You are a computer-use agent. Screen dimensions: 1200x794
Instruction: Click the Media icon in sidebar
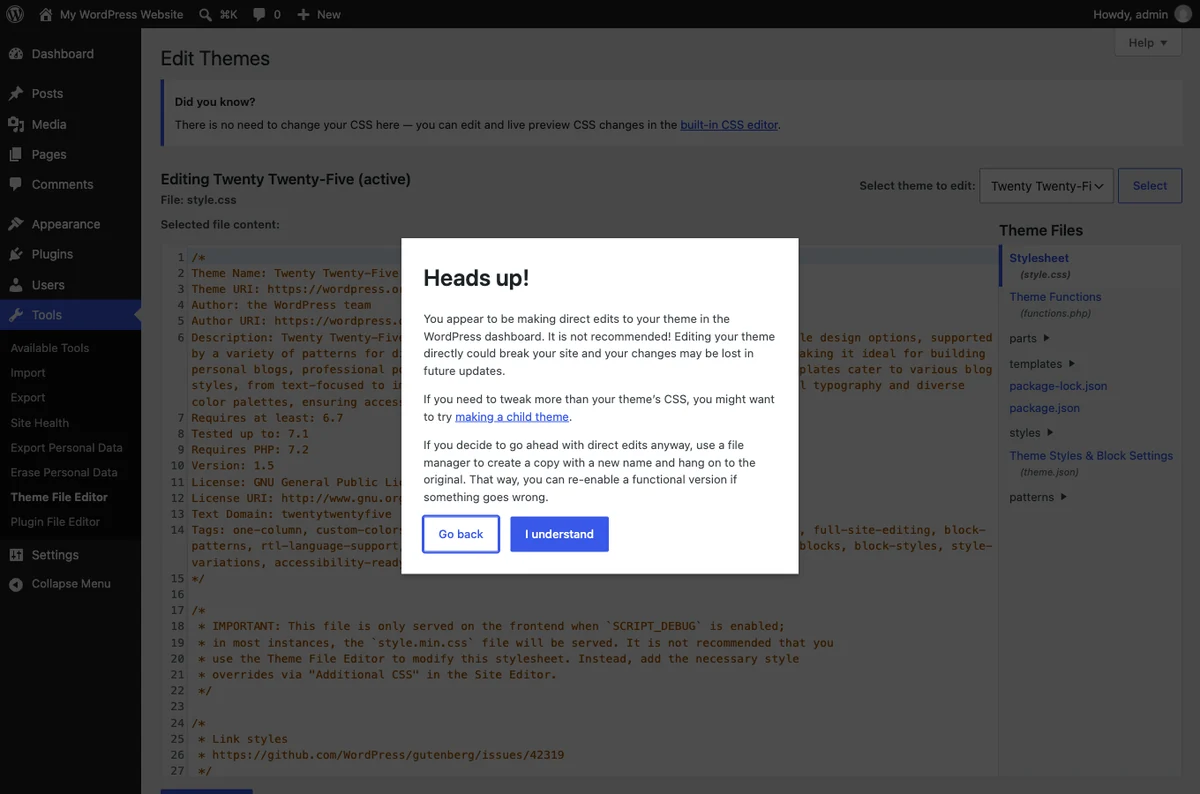coord(16,124)
